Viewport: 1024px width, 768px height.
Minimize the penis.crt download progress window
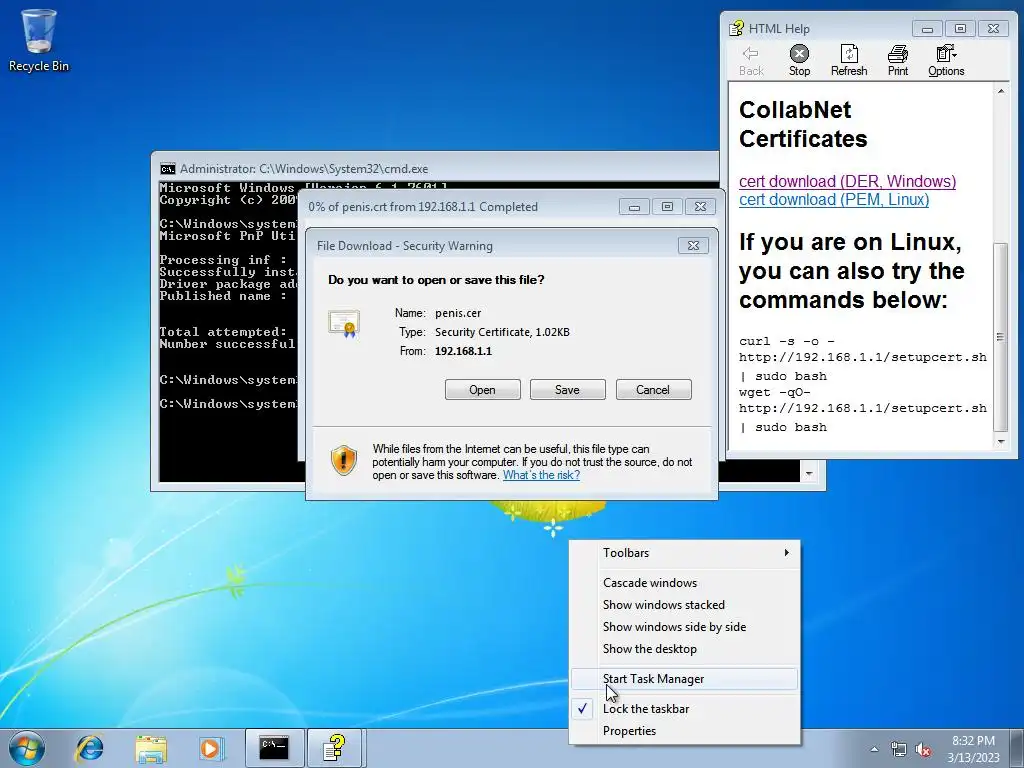[634, 207]
